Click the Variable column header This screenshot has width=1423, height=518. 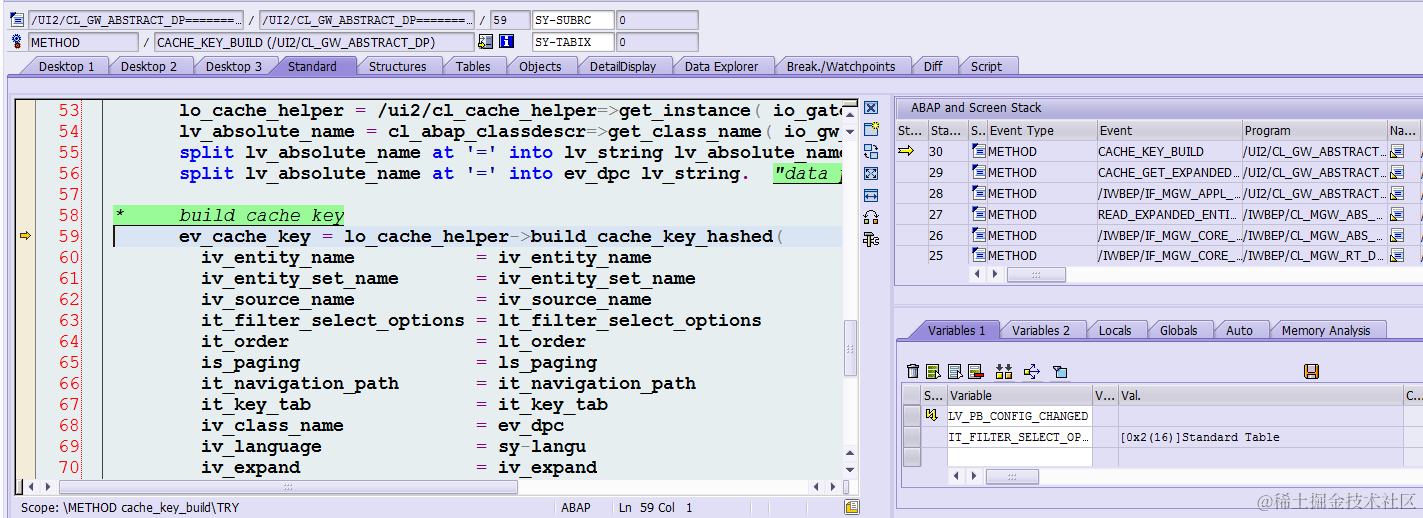tap(1019, 395)
